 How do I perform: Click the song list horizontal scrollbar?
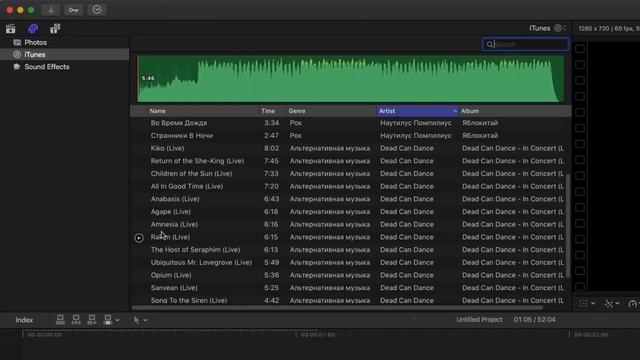(338, 308)
